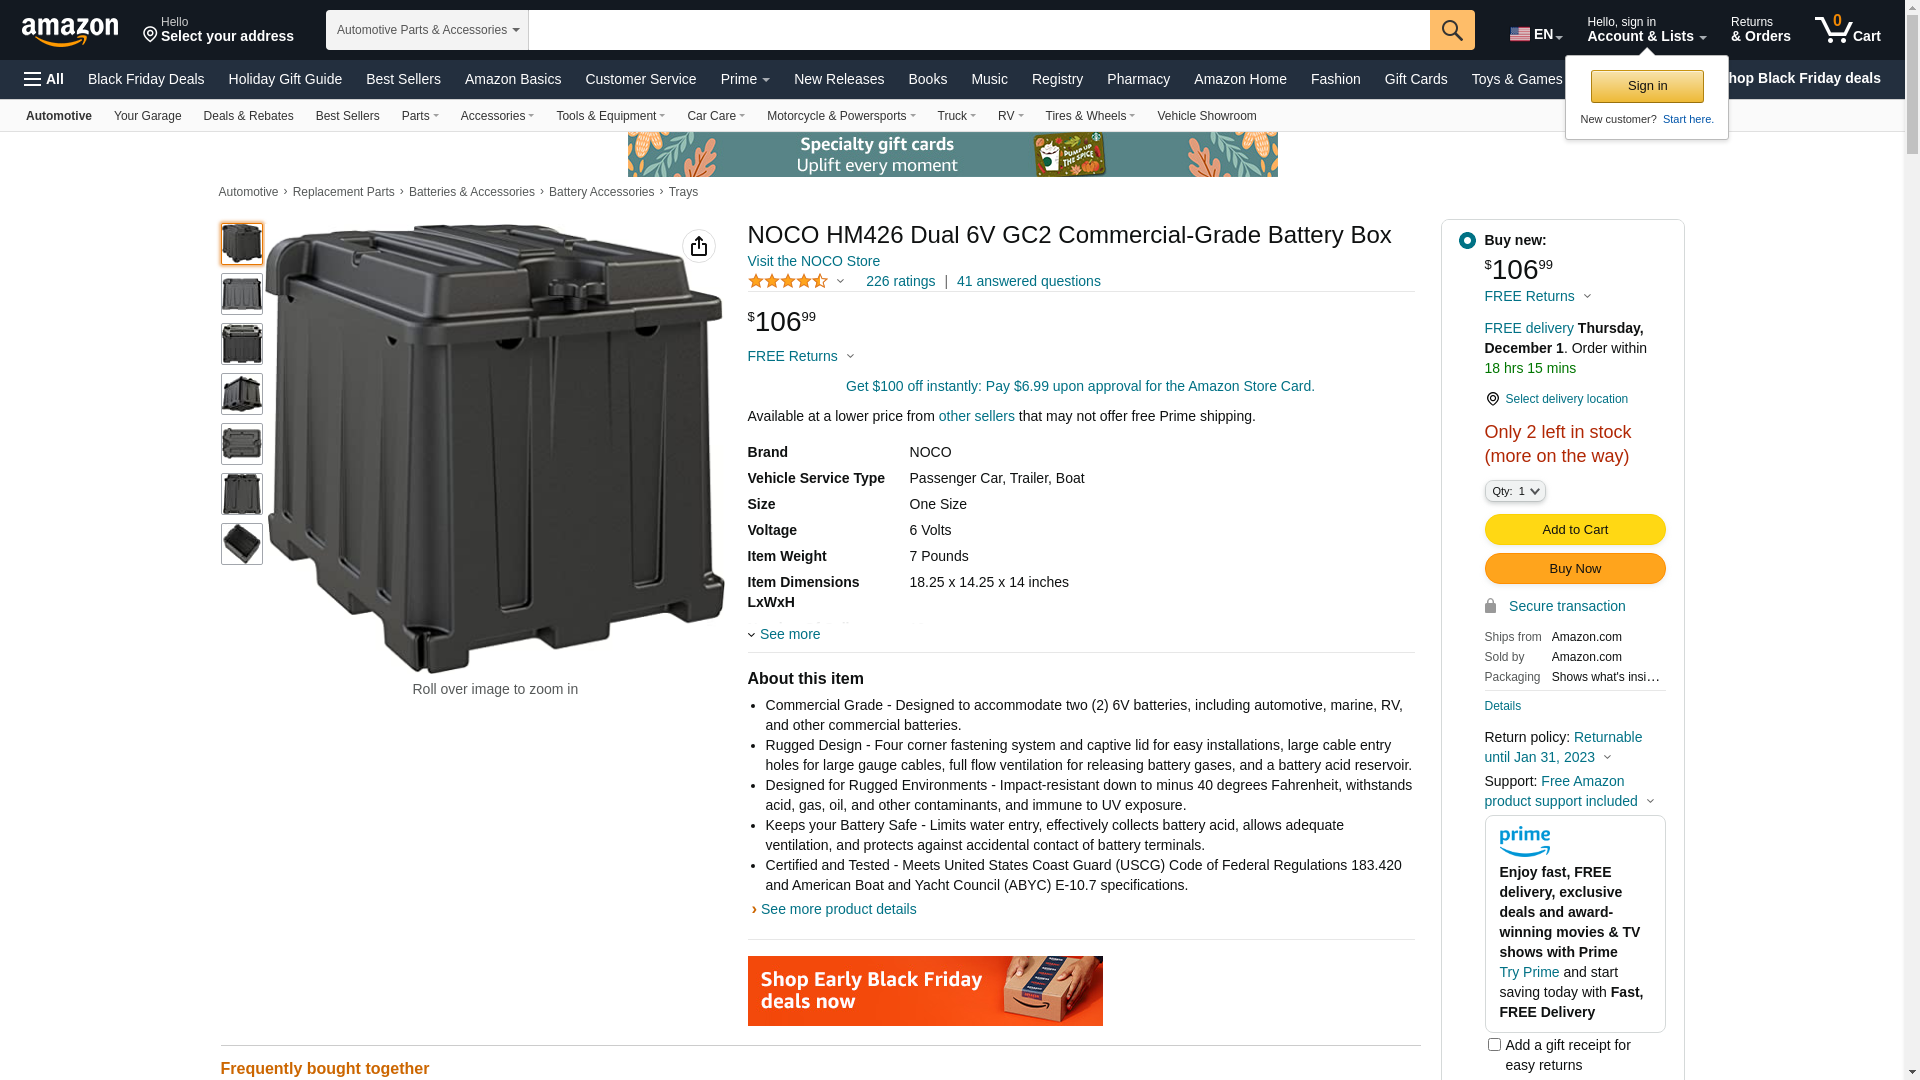
Task: Open the All hamburger menu
Action: tap(44, 79)
